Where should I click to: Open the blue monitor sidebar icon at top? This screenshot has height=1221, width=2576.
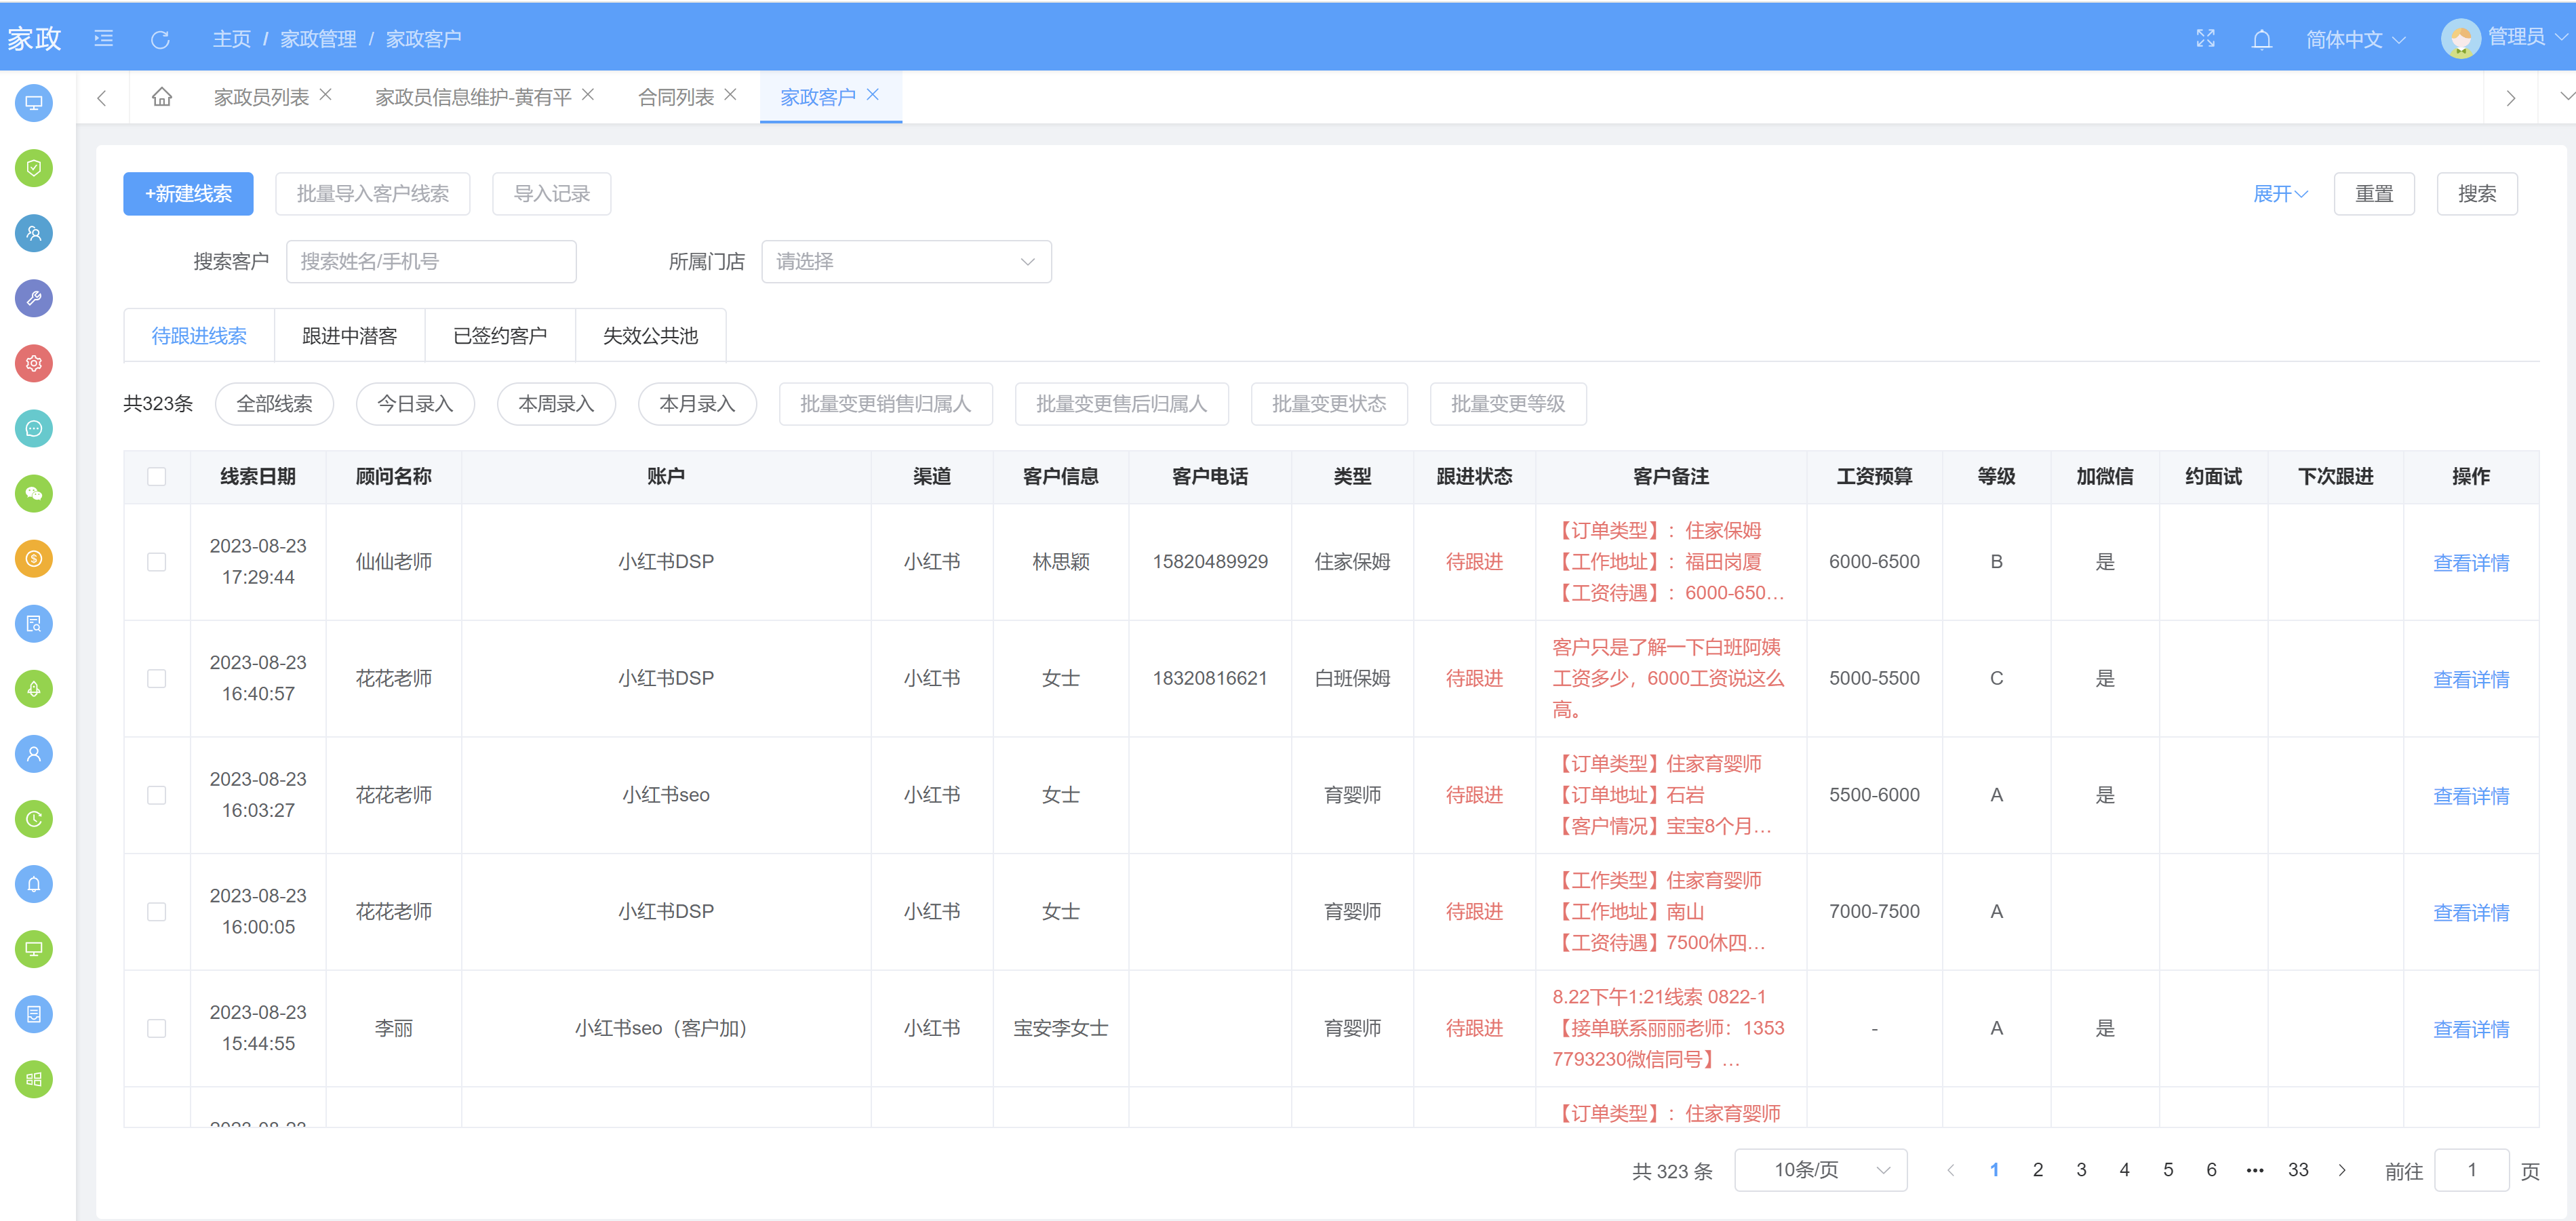34,103
